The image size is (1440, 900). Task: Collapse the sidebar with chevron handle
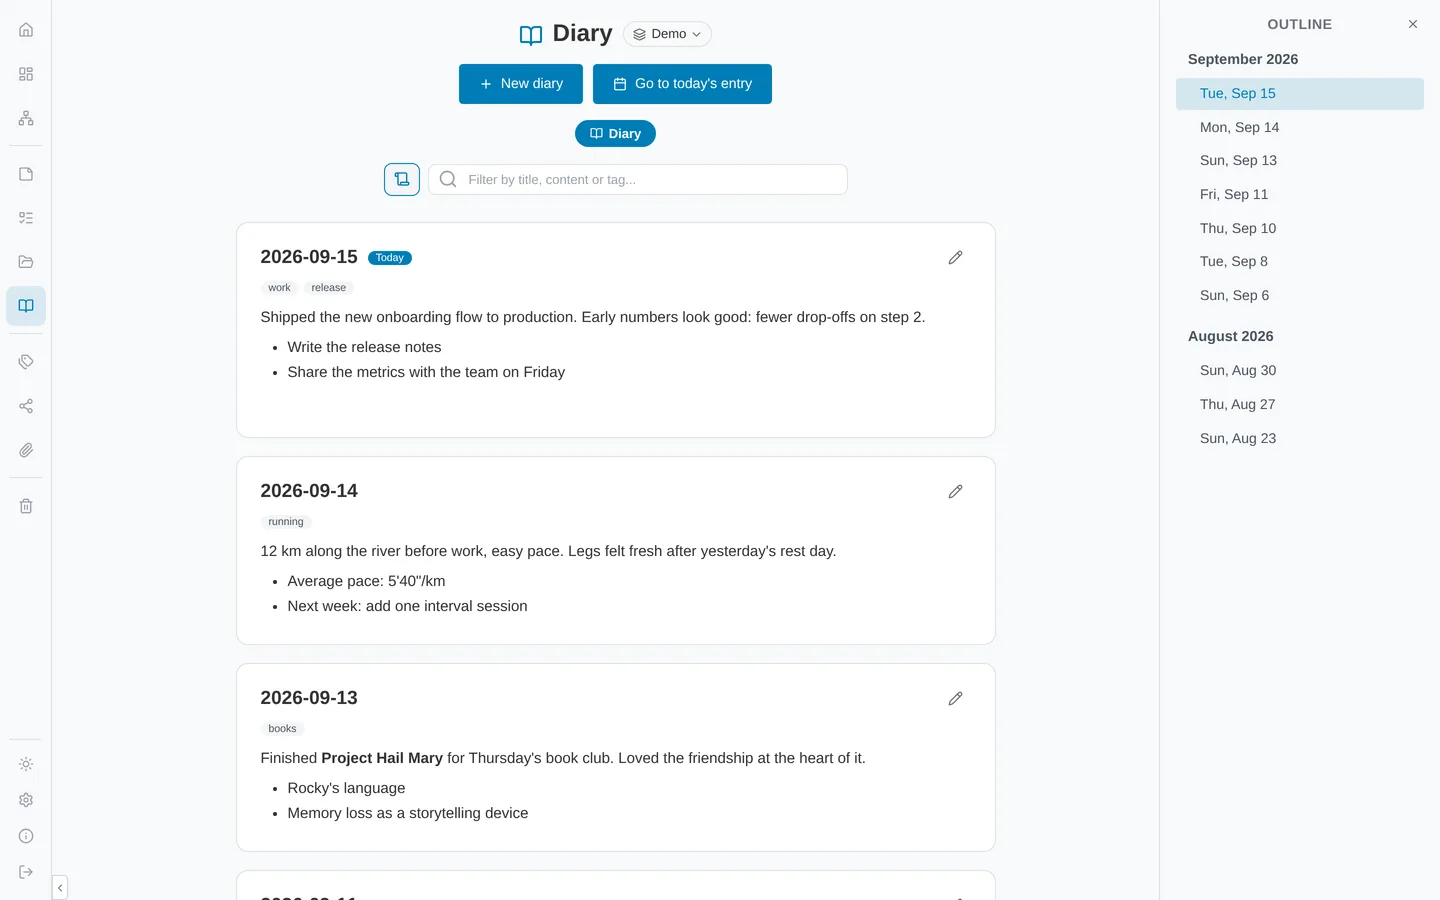tap(60, 888)
